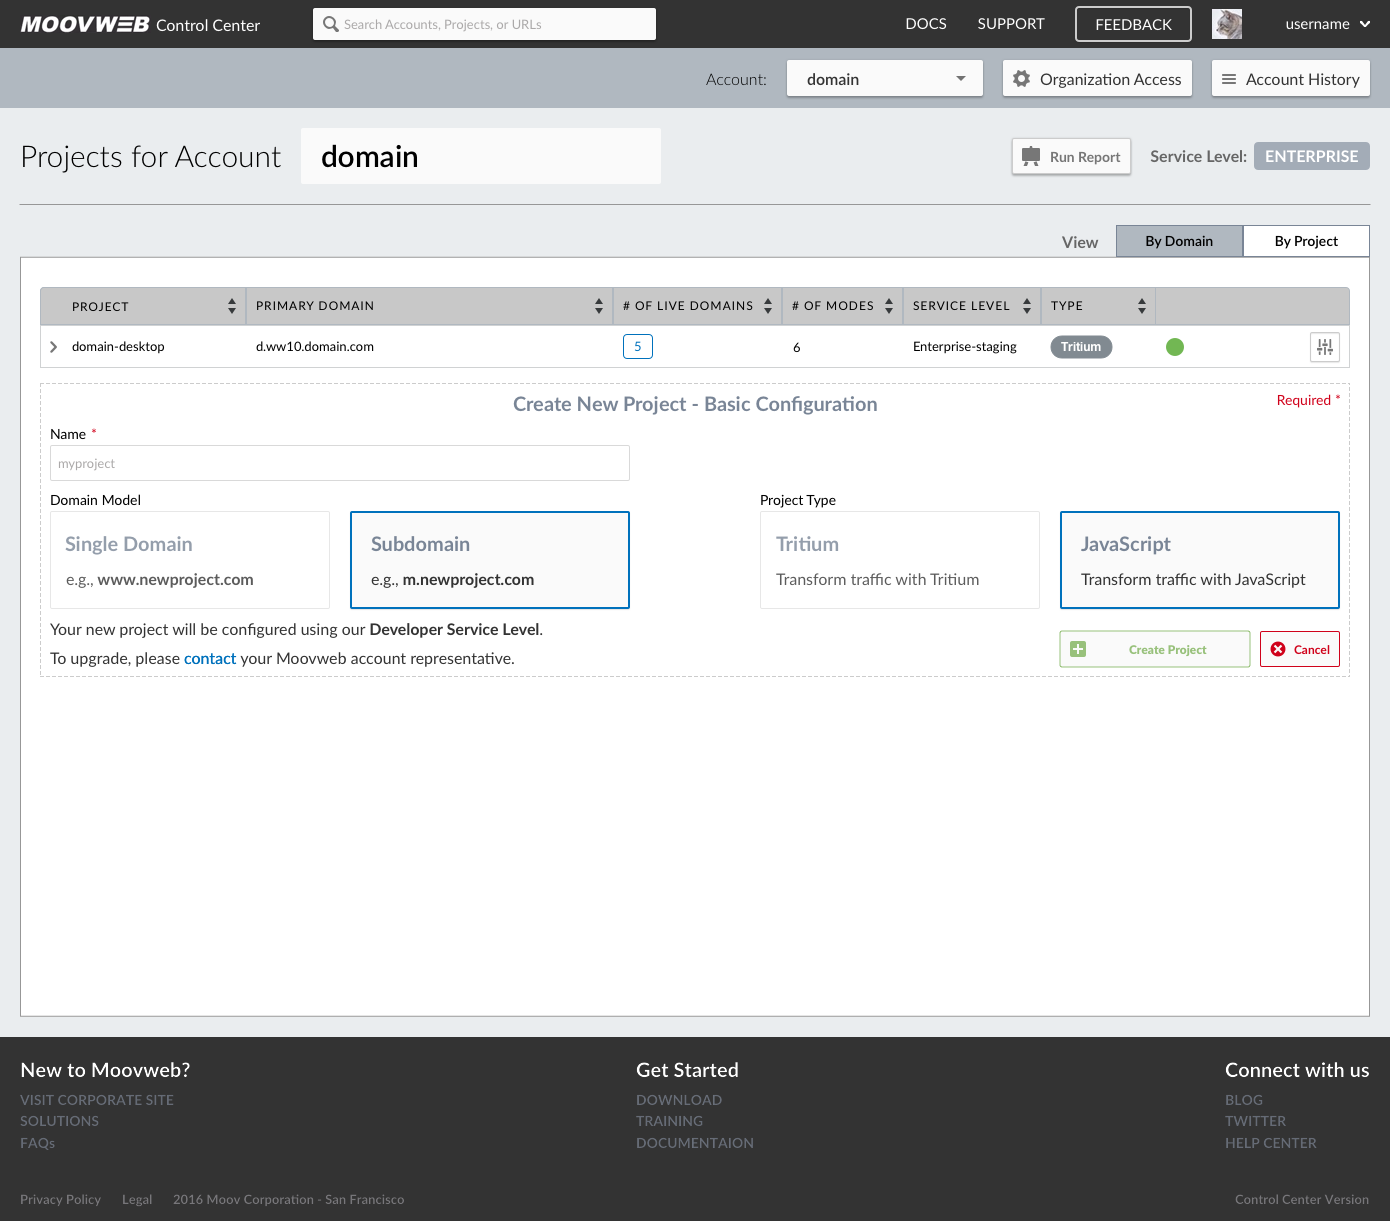Sort by TYPE column arrows

click(x=1142, y=306)
